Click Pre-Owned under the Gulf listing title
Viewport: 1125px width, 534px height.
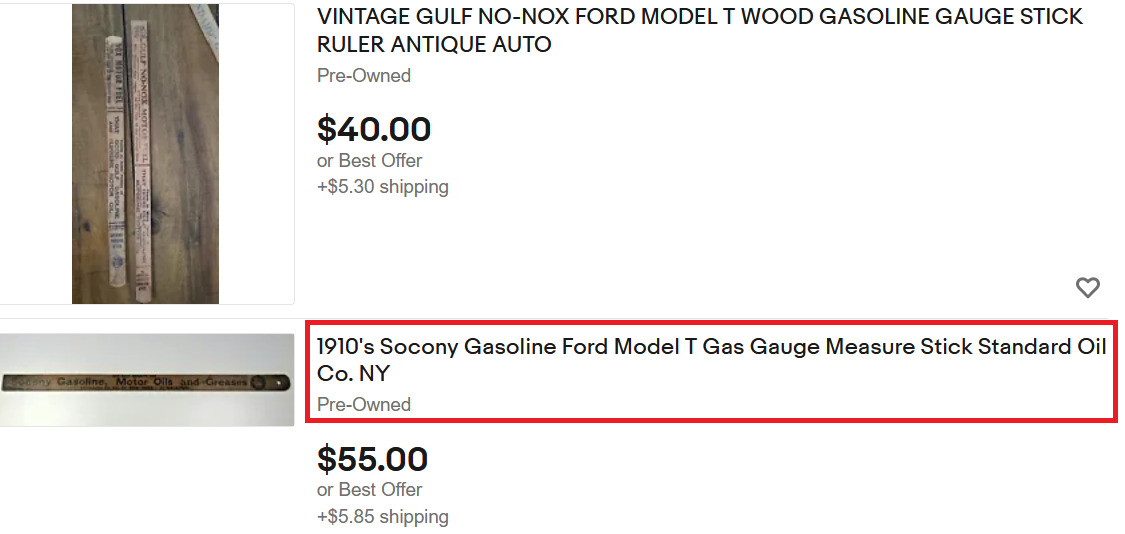pos(364,76)
